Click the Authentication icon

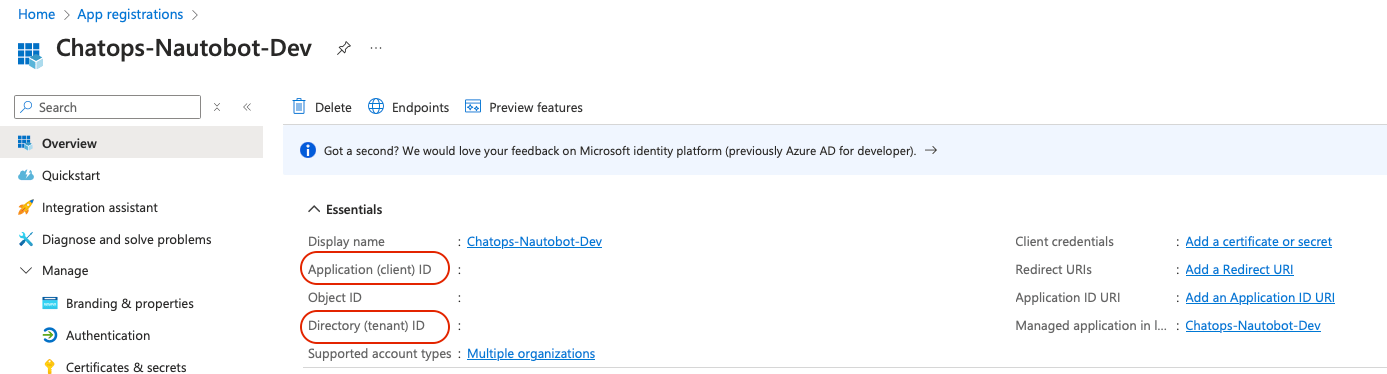tap(50, 335)
